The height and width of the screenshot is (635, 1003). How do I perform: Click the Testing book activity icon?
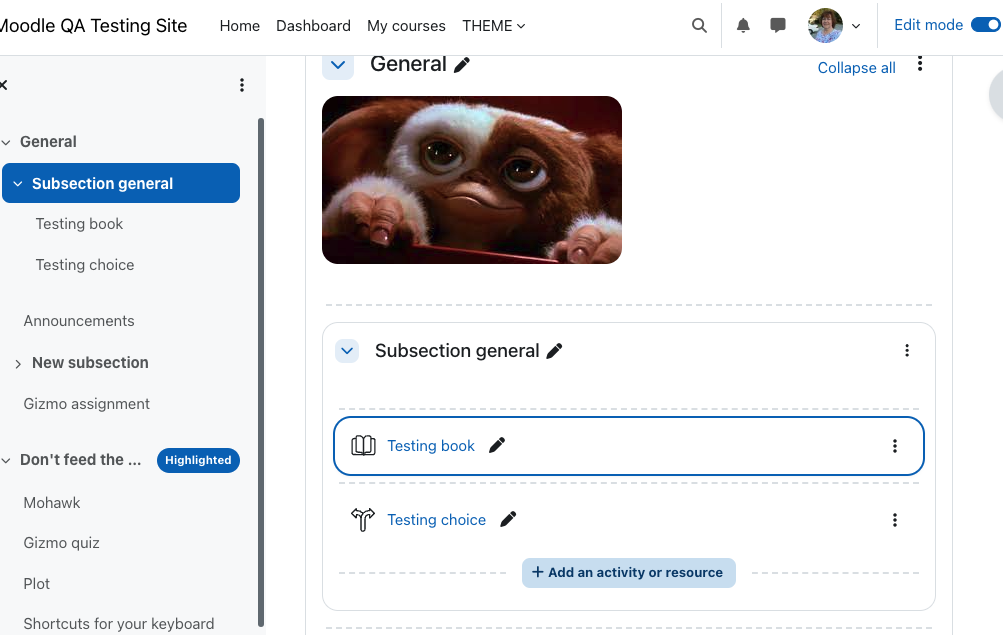click(x=363, y=446)
